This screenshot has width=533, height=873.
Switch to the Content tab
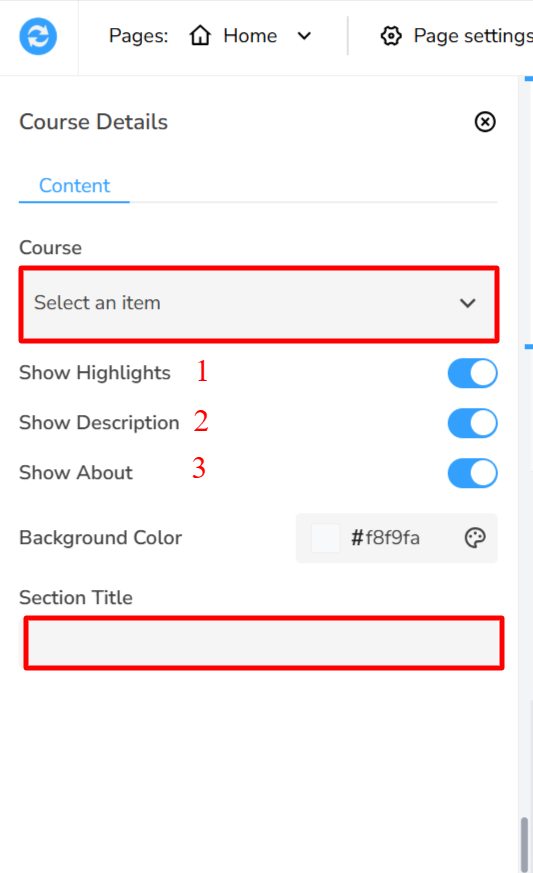click(x=74, y=186)
